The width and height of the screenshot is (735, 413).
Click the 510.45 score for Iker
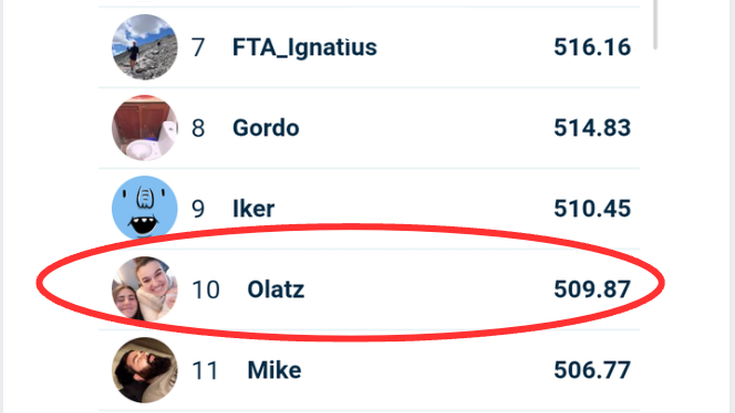point(592,209)
